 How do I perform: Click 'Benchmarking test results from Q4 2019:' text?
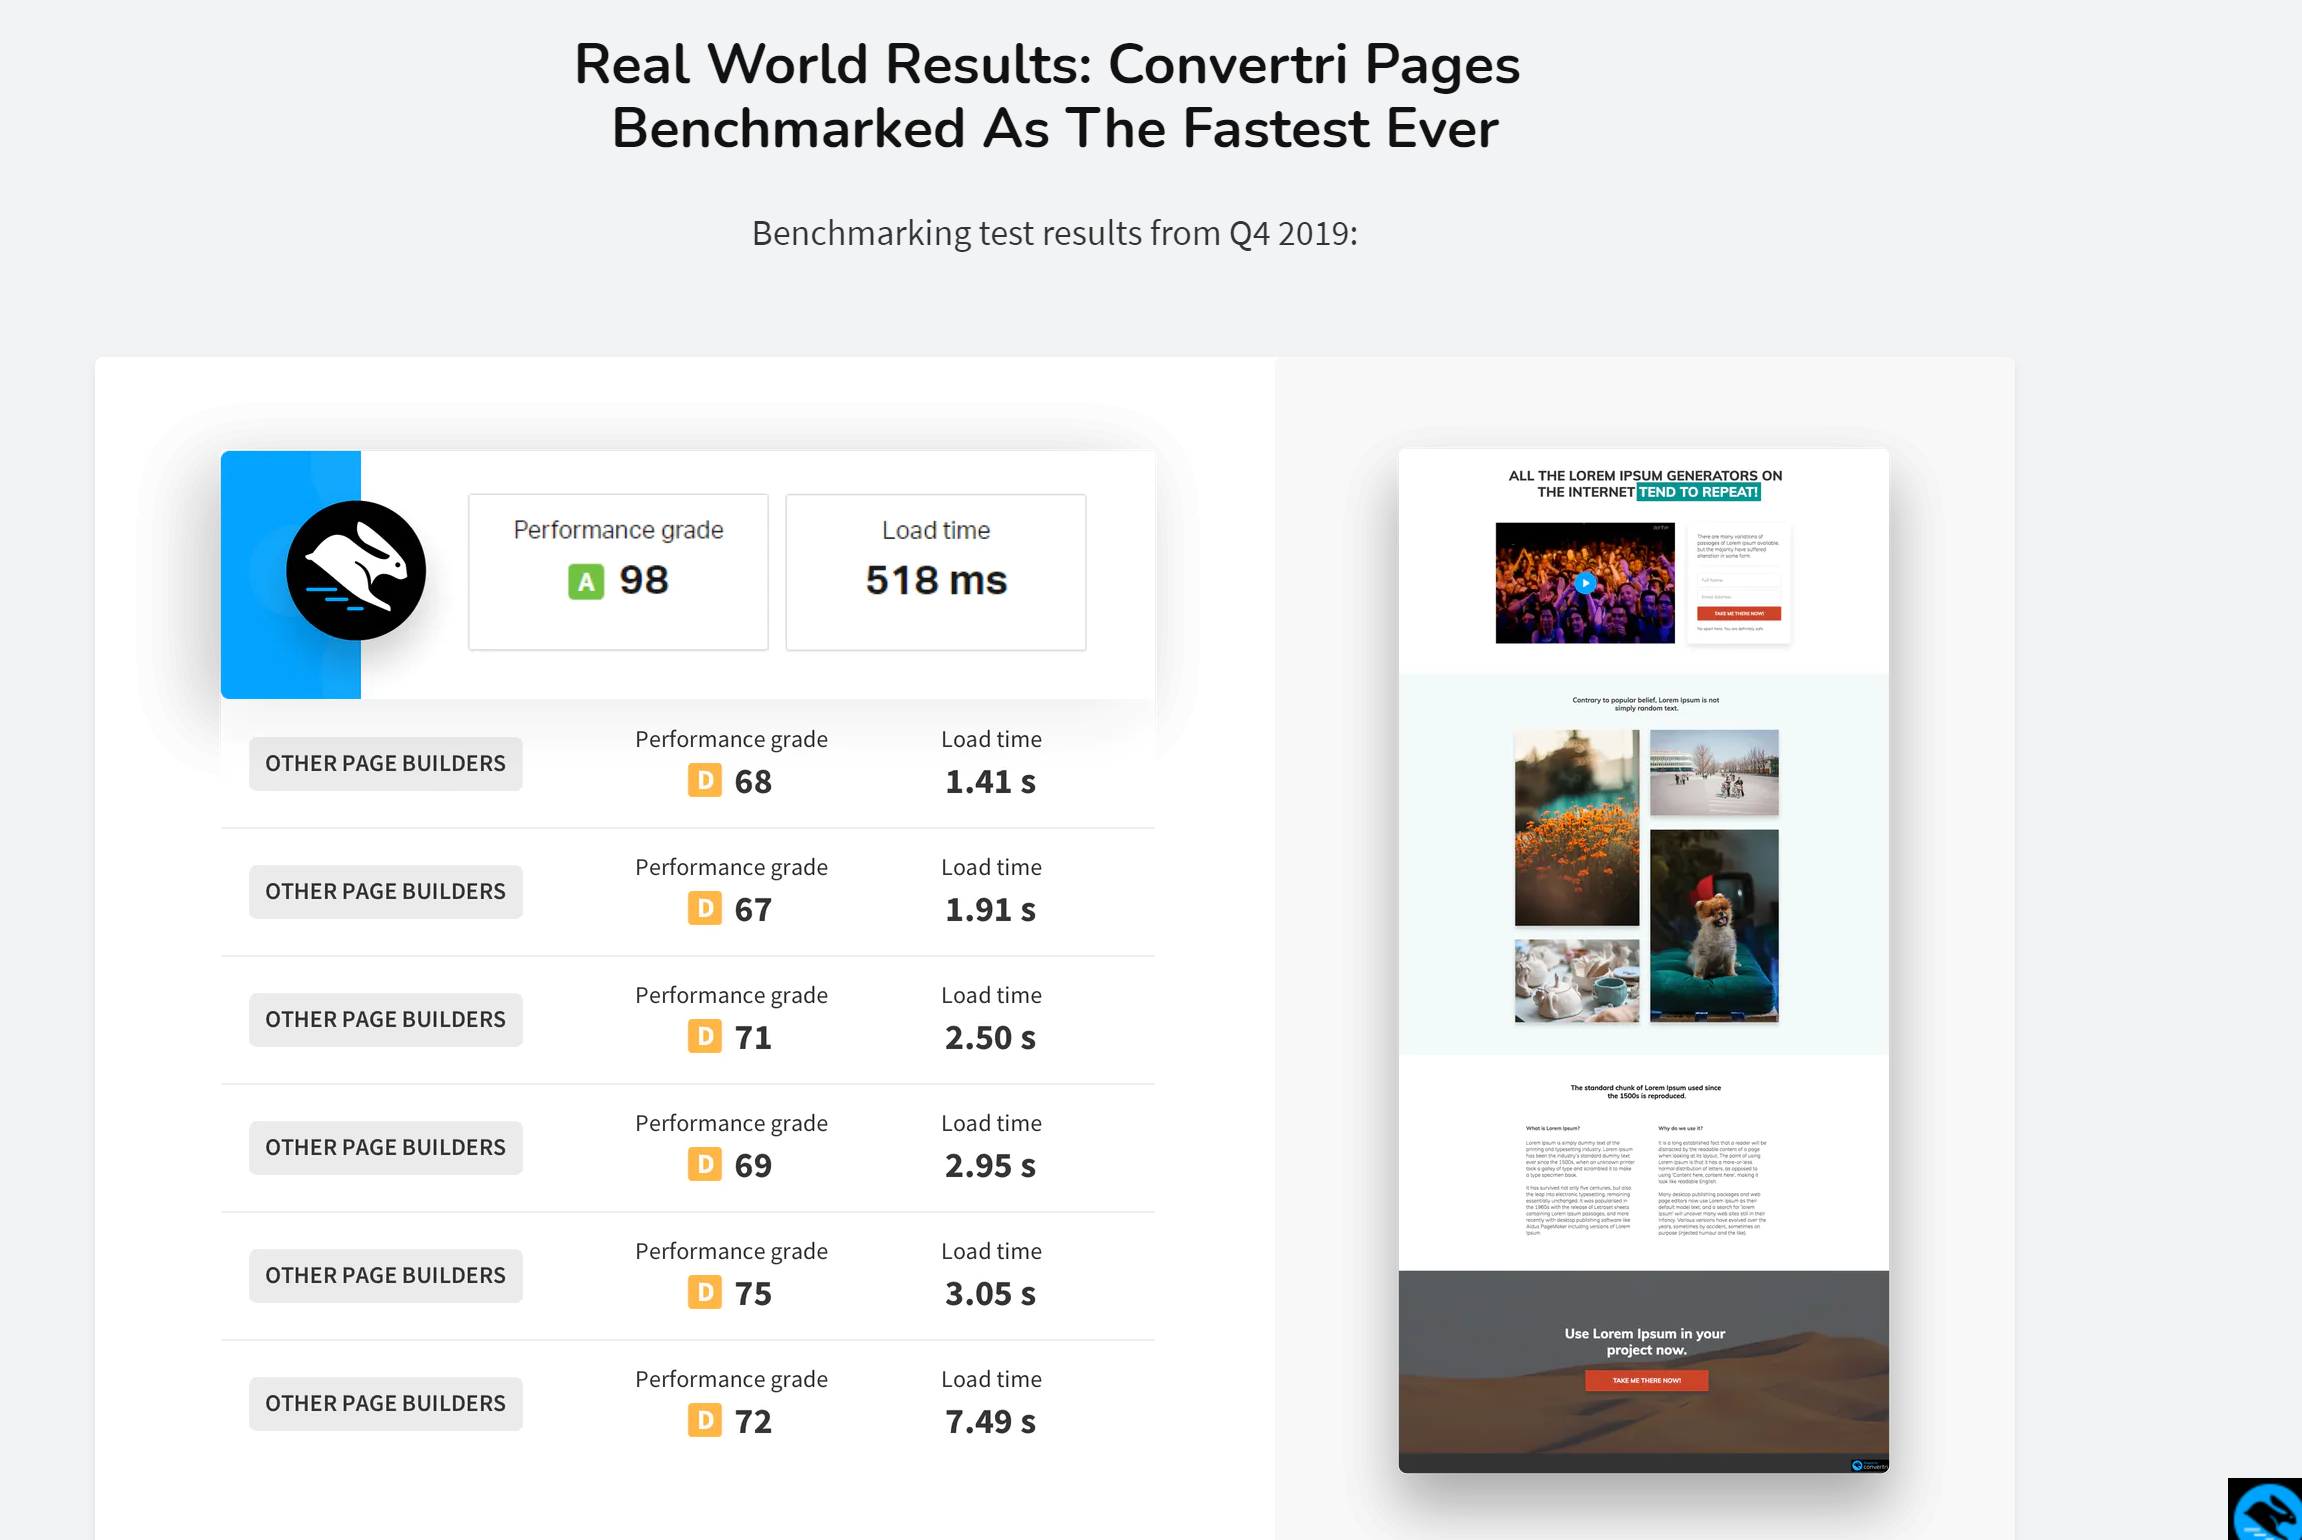1055,233
